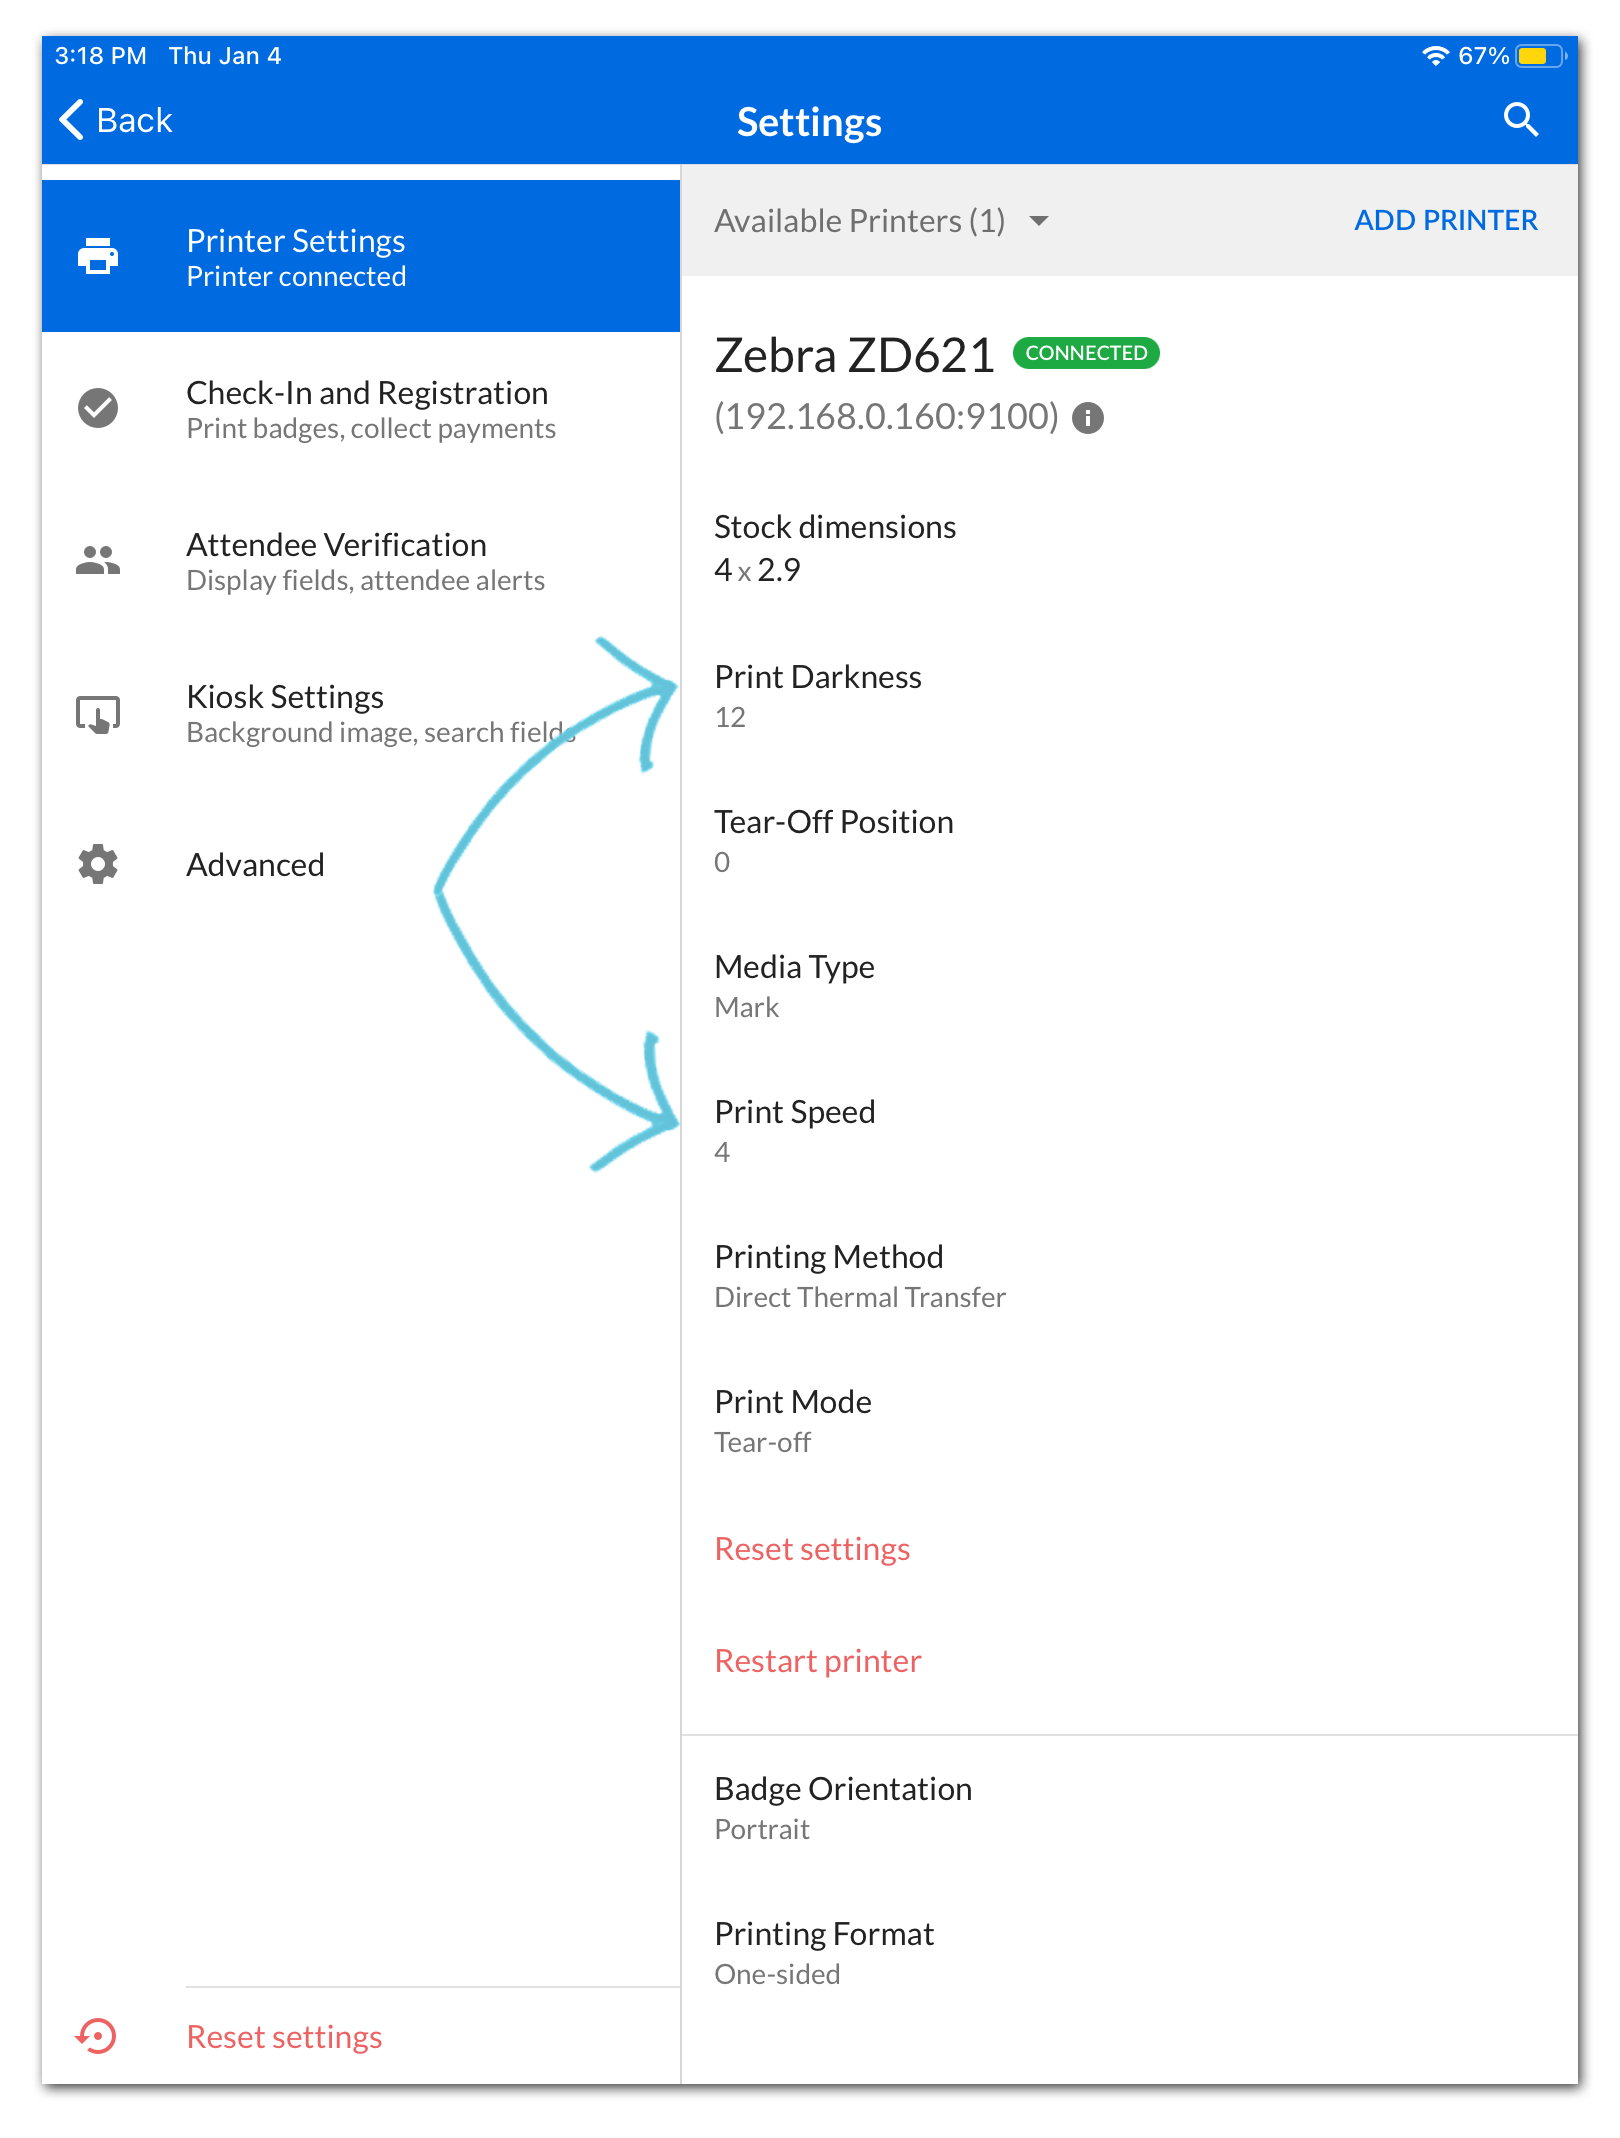The image size is (1620, 2138).
Task: Tap red Reset settings under Print Mode
Action: [x=812, y=1549]
